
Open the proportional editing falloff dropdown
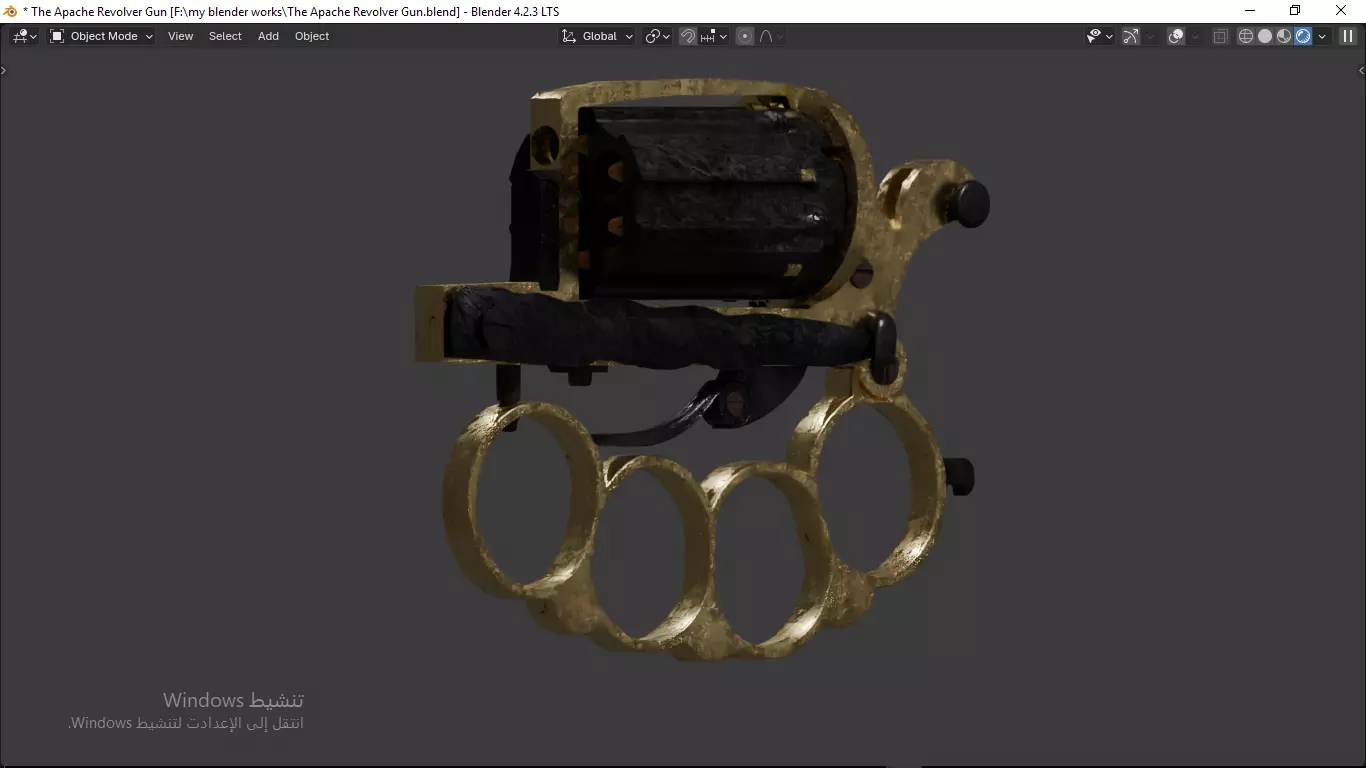pyautogui.click(x=771, y=36)
